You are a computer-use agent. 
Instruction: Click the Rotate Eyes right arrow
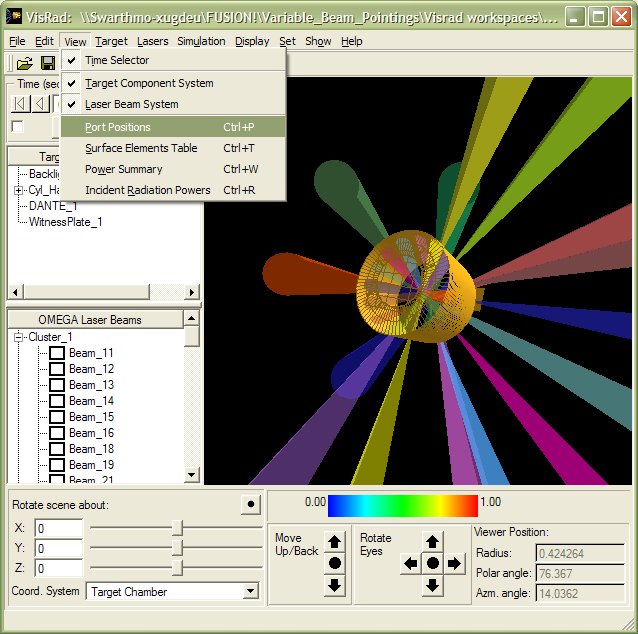pyautogui.click(x=455, y=564)
